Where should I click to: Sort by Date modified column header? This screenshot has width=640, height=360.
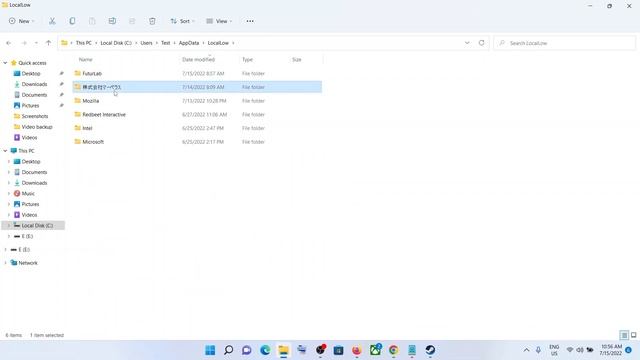coord(198,60)
